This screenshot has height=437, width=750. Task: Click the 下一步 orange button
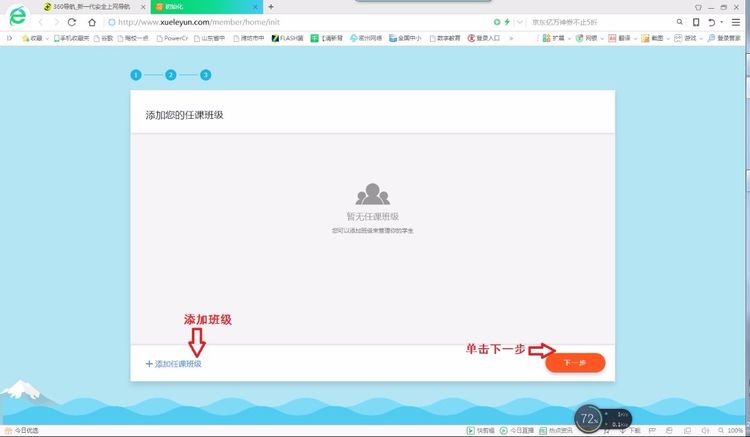point(575,362)
